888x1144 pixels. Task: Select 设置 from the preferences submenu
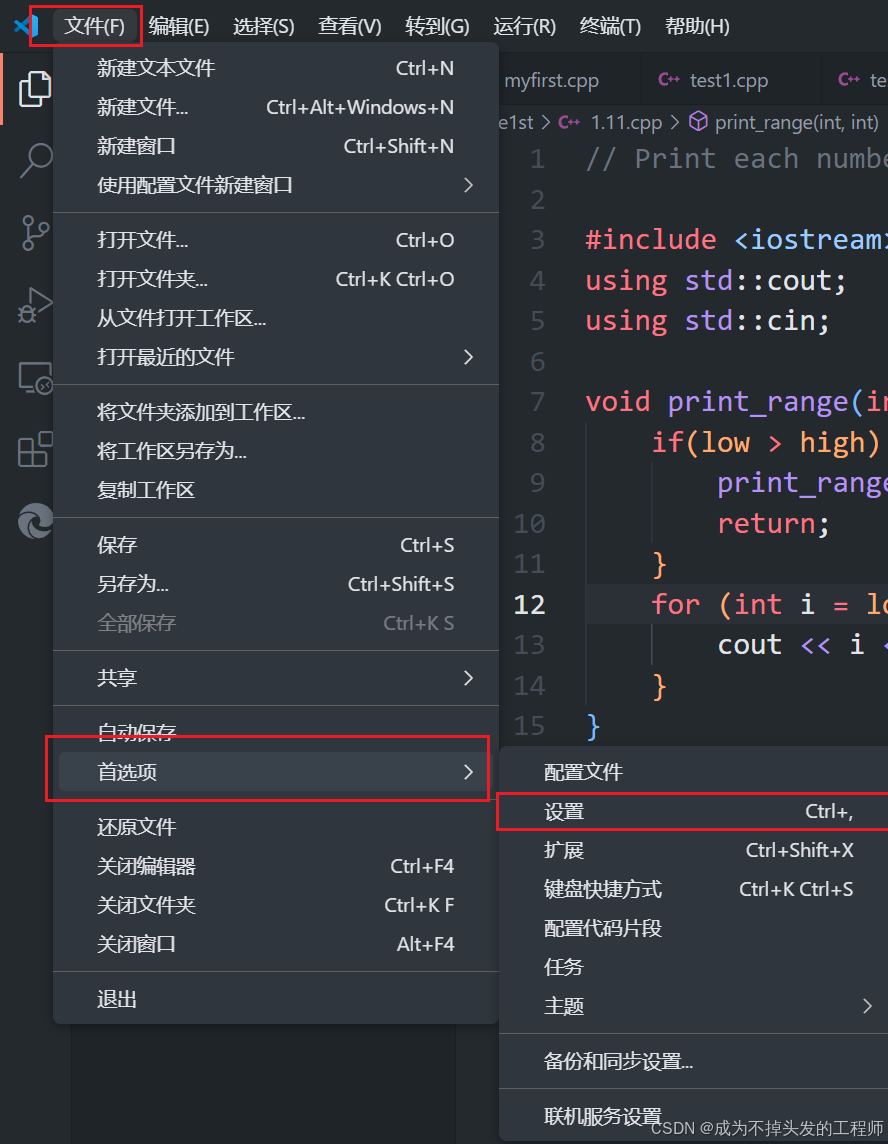[x=564, y=811]
